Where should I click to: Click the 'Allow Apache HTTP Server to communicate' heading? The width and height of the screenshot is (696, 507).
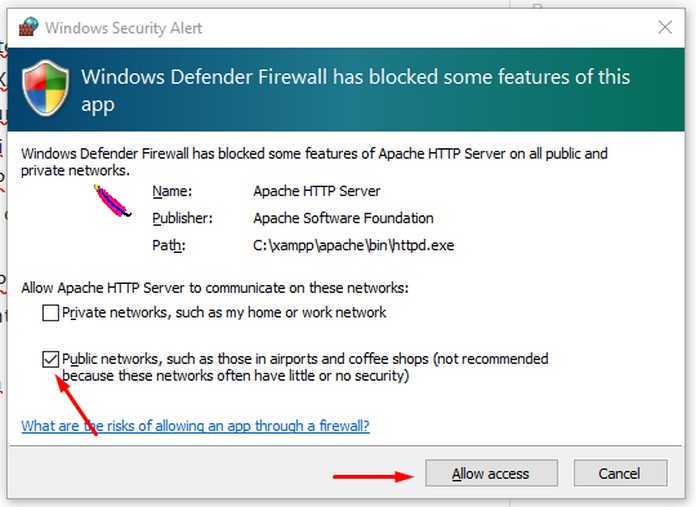click(215, 288)
